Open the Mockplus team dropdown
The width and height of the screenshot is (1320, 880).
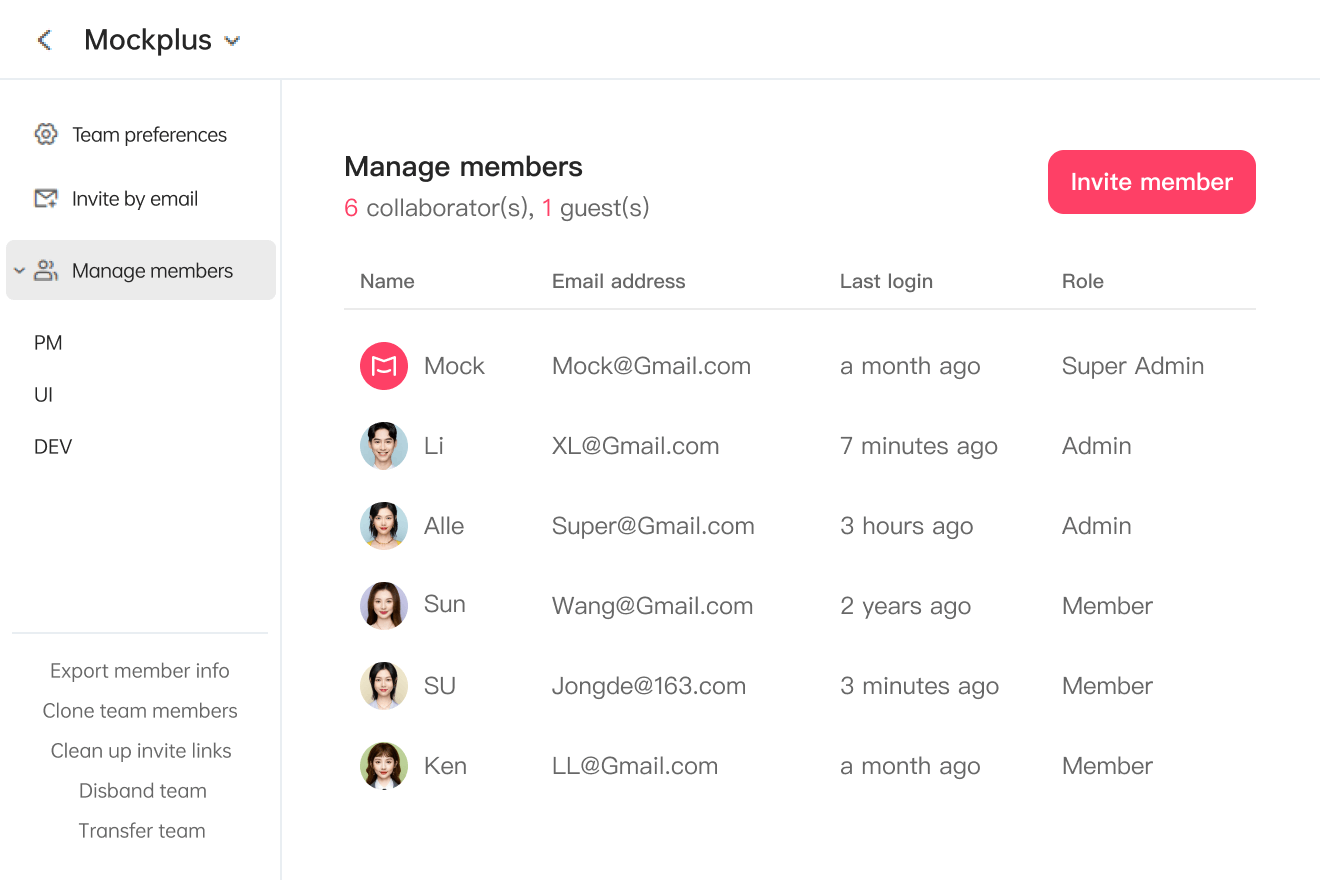(232, 41)
